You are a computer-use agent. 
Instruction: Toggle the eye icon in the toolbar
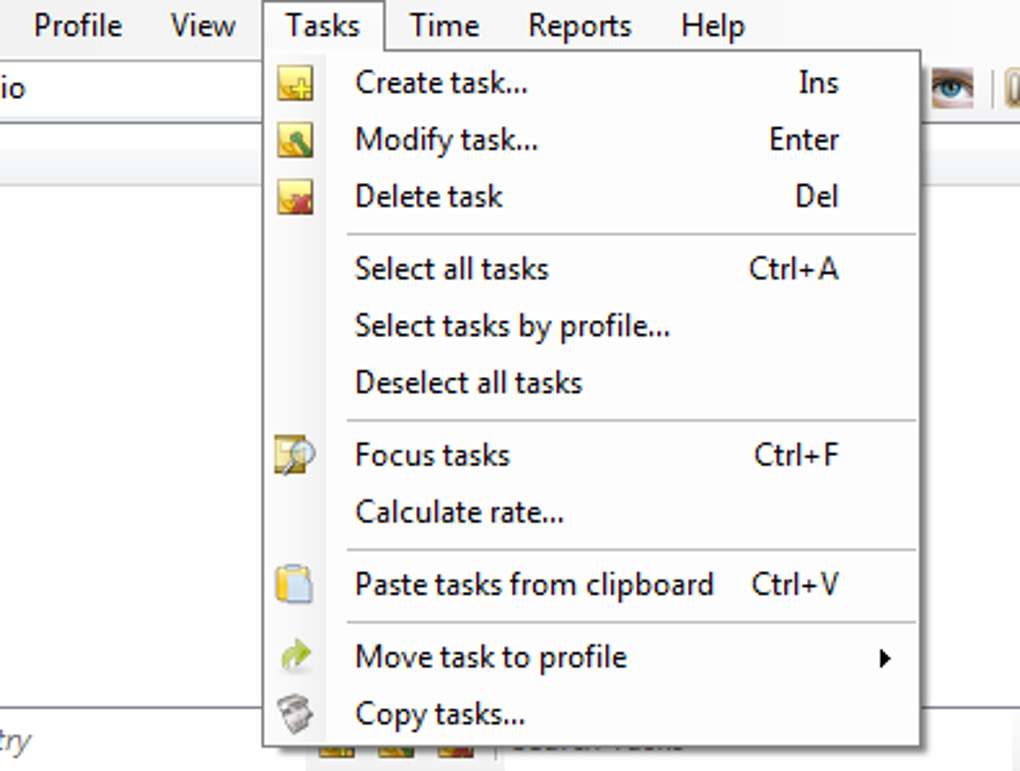point(952,88)
